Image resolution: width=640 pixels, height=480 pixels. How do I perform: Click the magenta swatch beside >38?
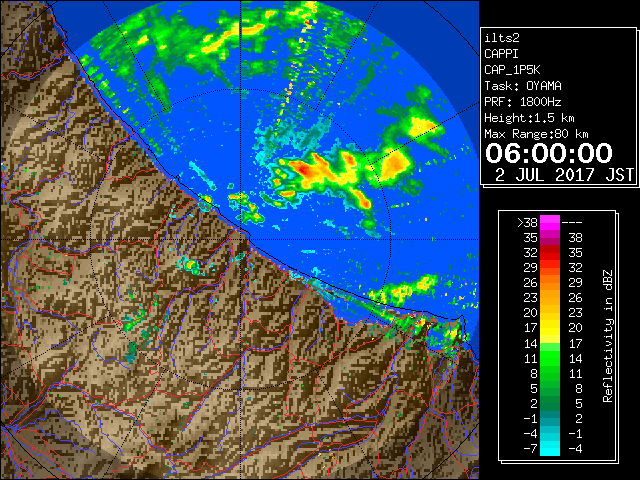pyautogui.click(x=550, y=223)
